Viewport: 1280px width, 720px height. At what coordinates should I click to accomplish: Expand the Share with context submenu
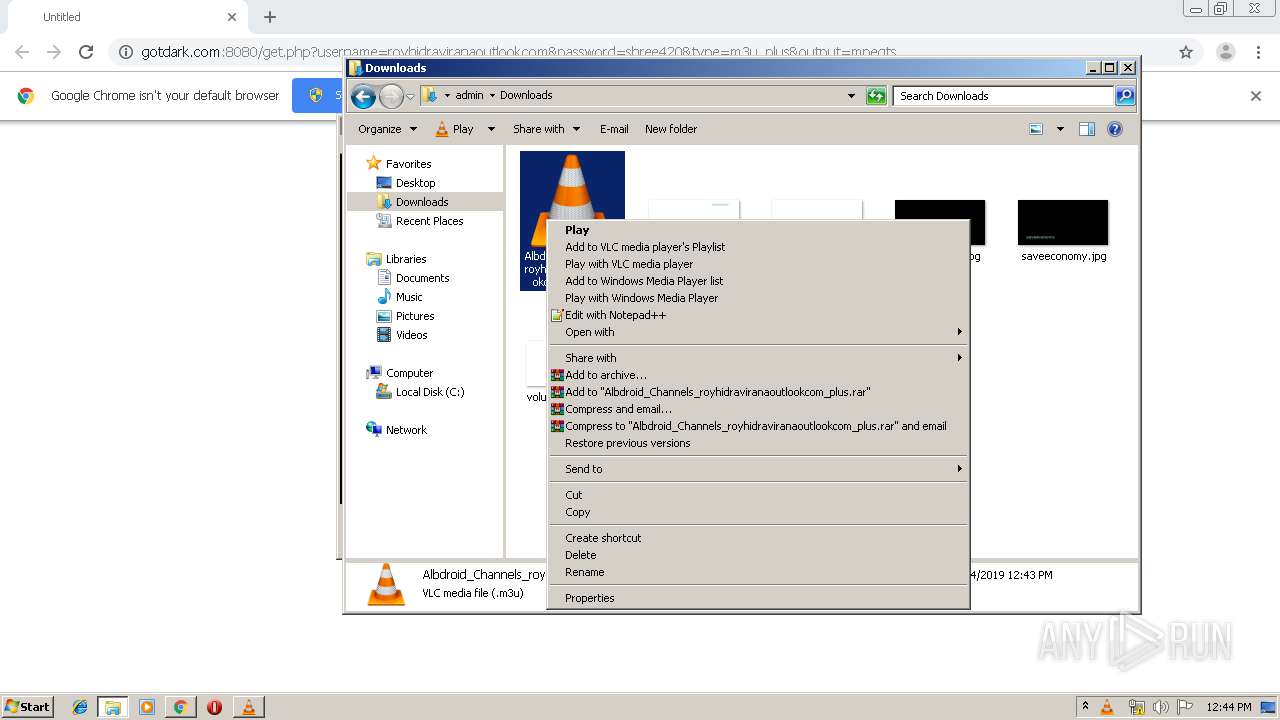pos(757,358)
